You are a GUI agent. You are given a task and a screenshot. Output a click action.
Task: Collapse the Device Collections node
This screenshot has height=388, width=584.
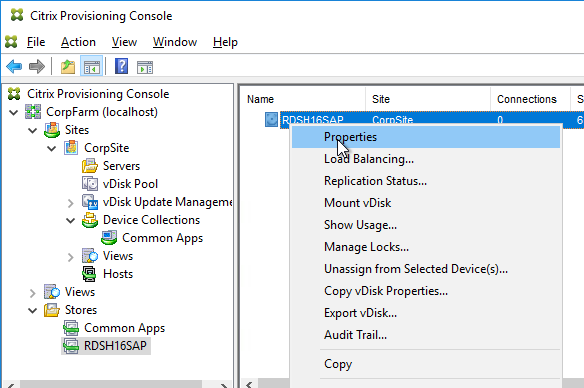[x=71, y=220]
